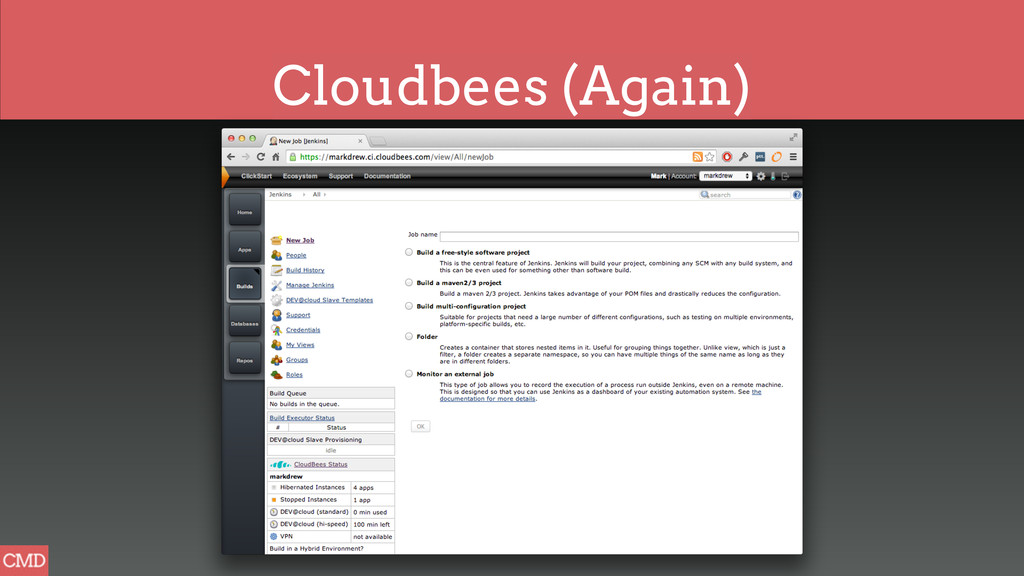This screenshot has height=576, width=1024.
Task: Click the orange swirl extension icon
Action: [776, 157]
